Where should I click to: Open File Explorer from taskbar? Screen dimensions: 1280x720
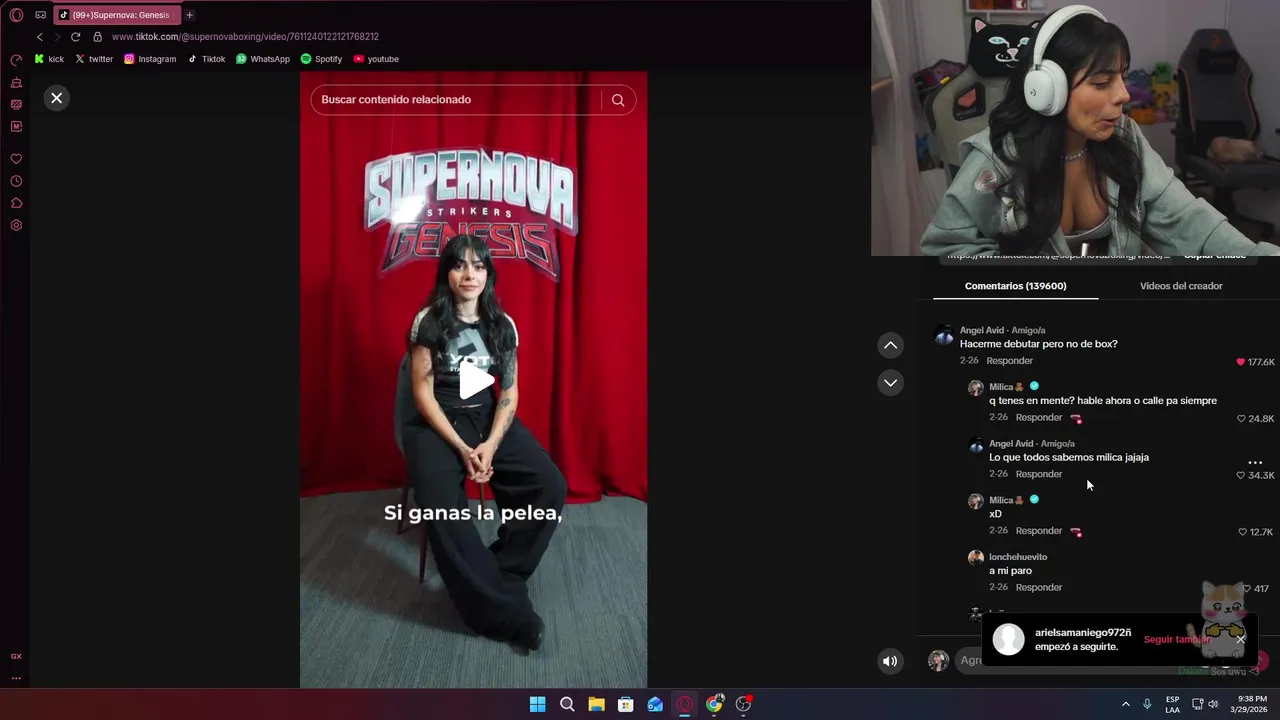coord(596,704)
